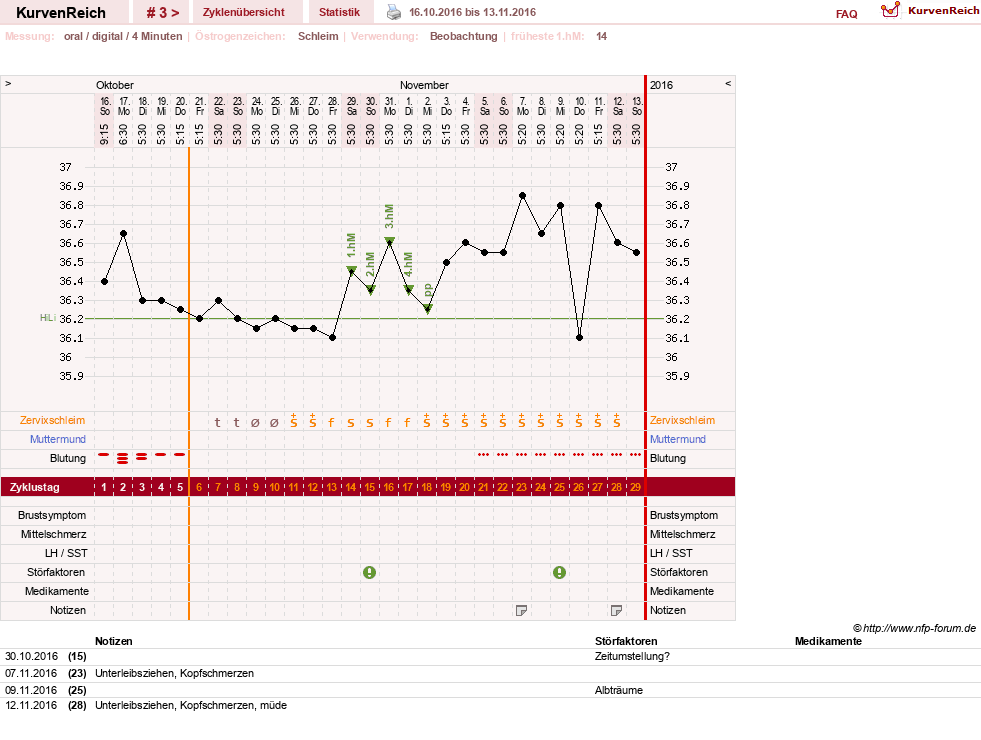Click the Störfaktoren alert icon on cycle day 25

click(x=559, y=572)
